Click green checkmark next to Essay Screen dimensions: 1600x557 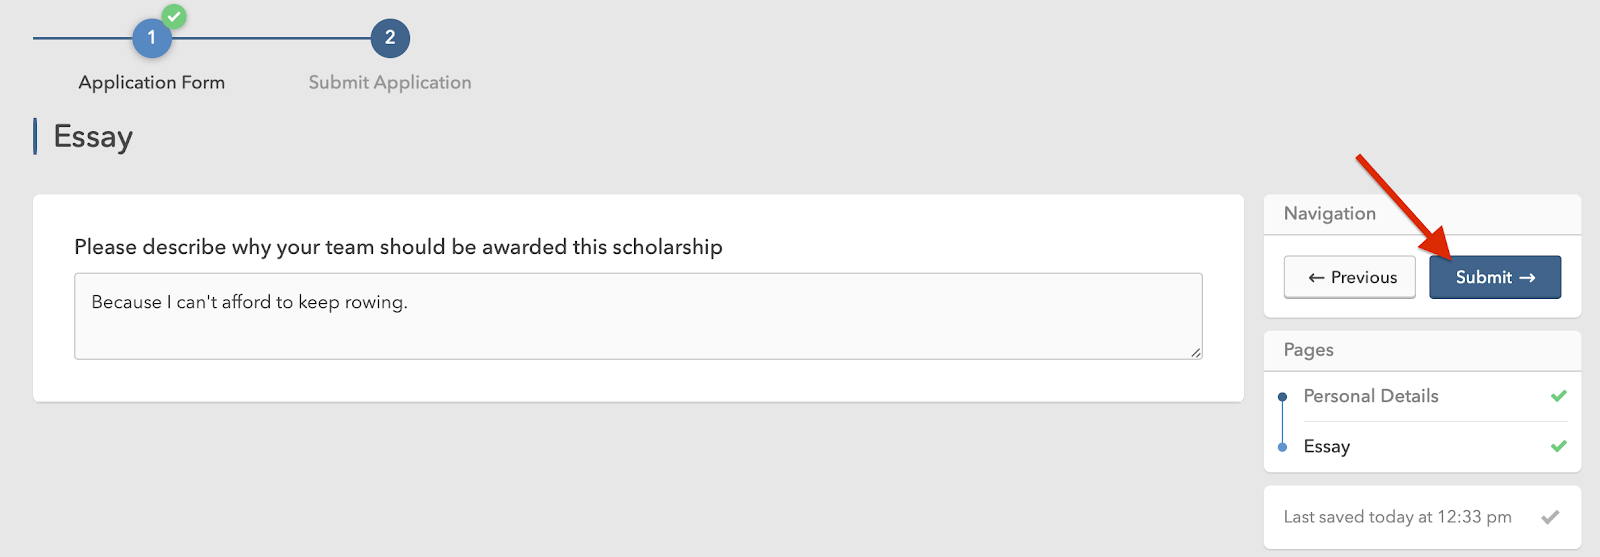tap(1558, 446)
